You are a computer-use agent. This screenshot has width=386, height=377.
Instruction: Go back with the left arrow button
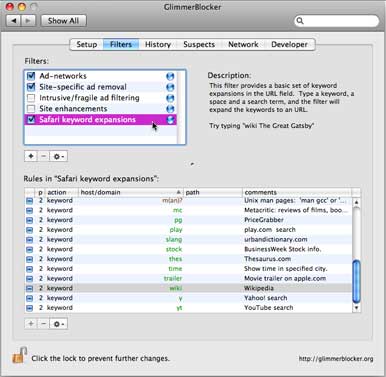14,21
